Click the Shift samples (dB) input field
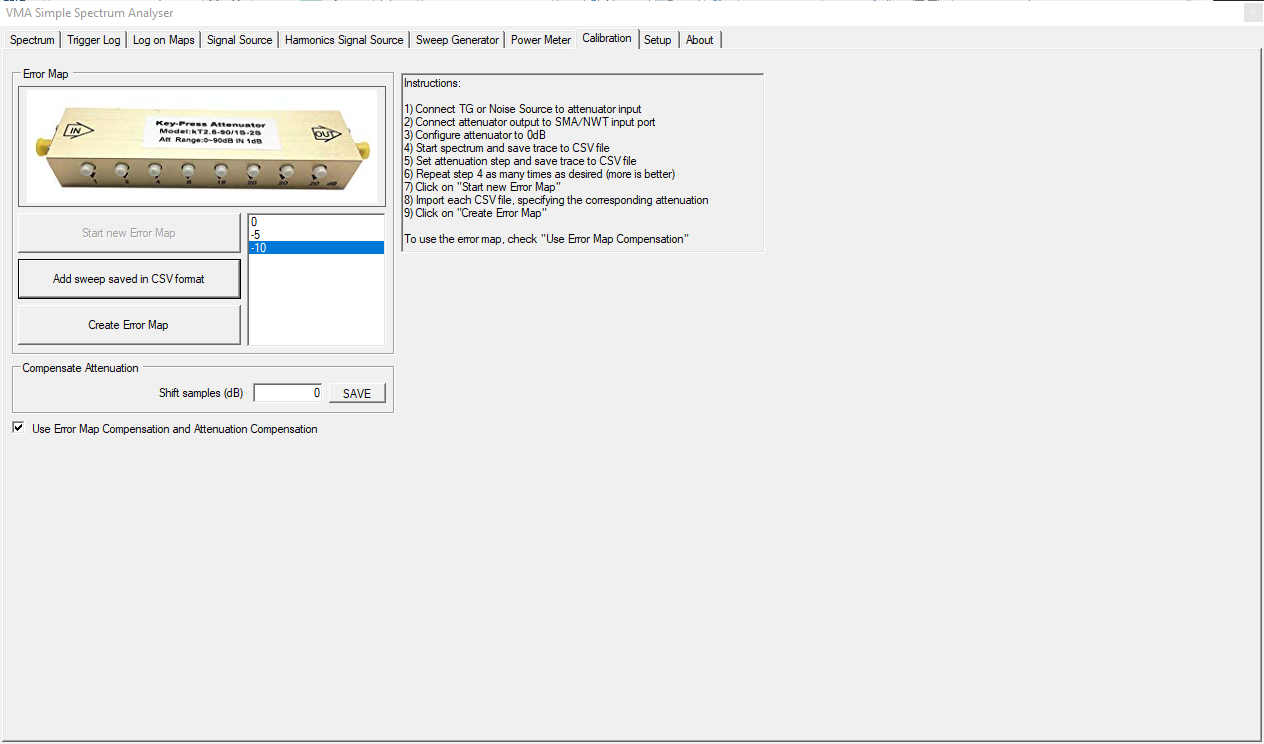 pyautogui.click(x=288, y=393)
